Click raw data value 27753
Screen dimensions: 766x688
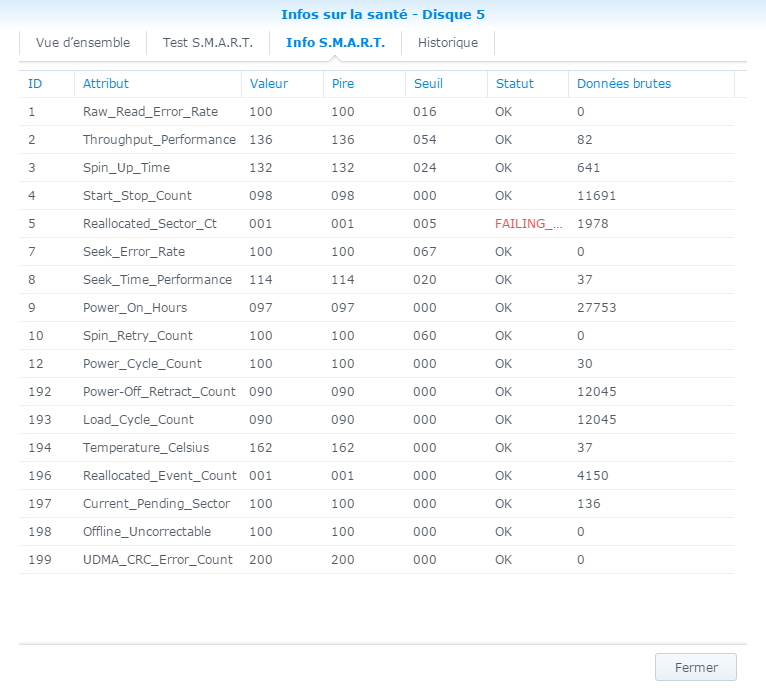tap(596, 308)
